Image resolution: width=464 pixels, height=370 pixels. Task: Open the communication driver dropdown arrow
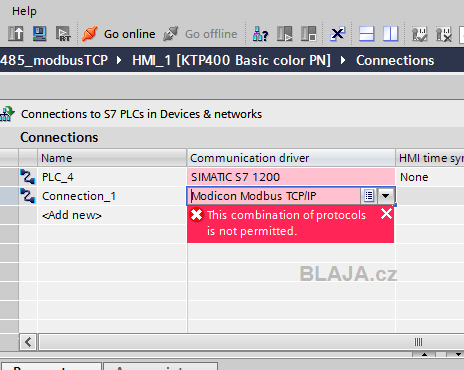[x=386, y=196]
